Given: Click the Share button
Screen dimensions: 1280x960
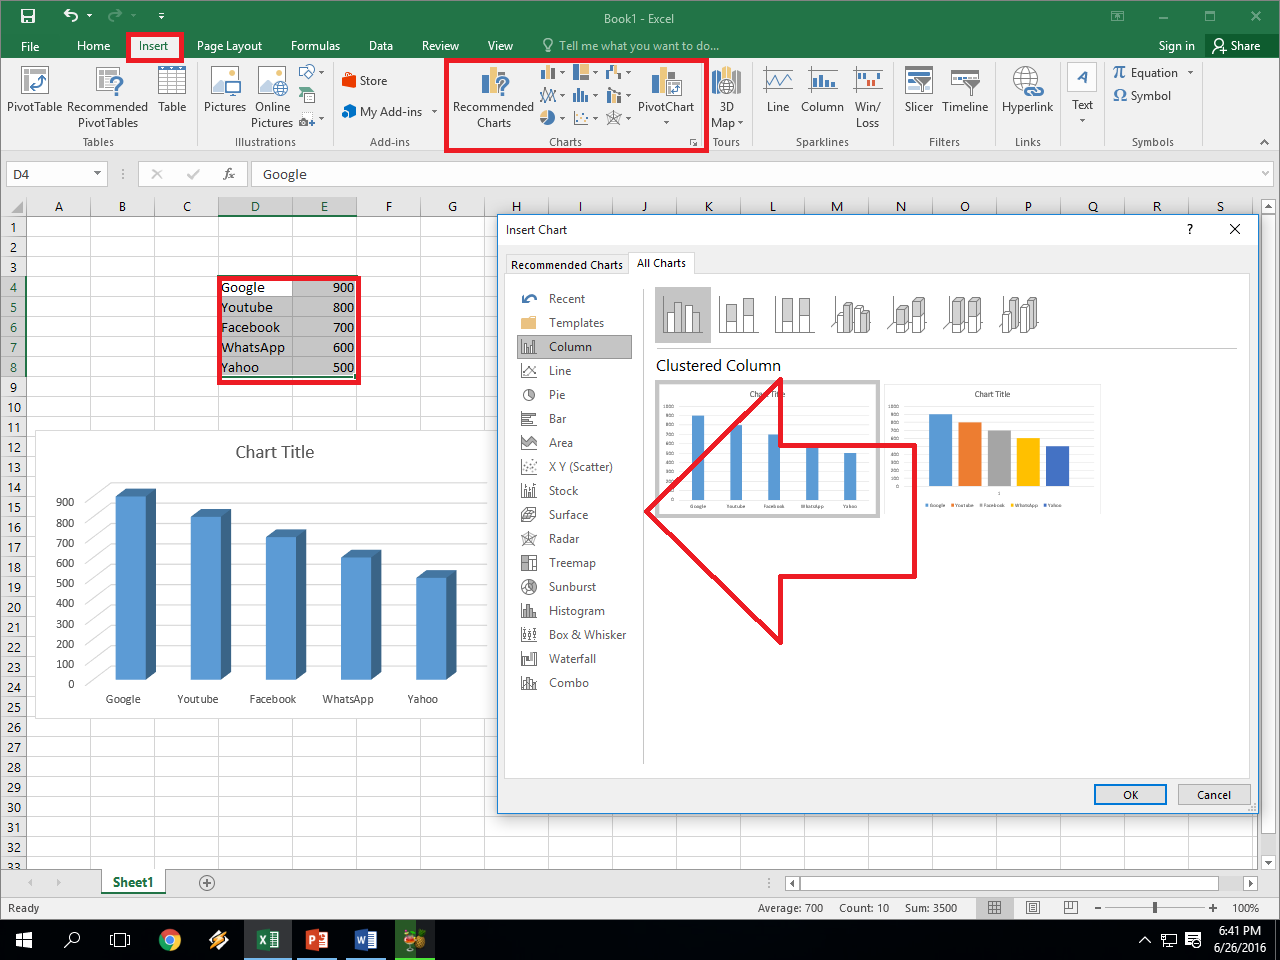Looking at the screenshot, I should [1236, 46].
